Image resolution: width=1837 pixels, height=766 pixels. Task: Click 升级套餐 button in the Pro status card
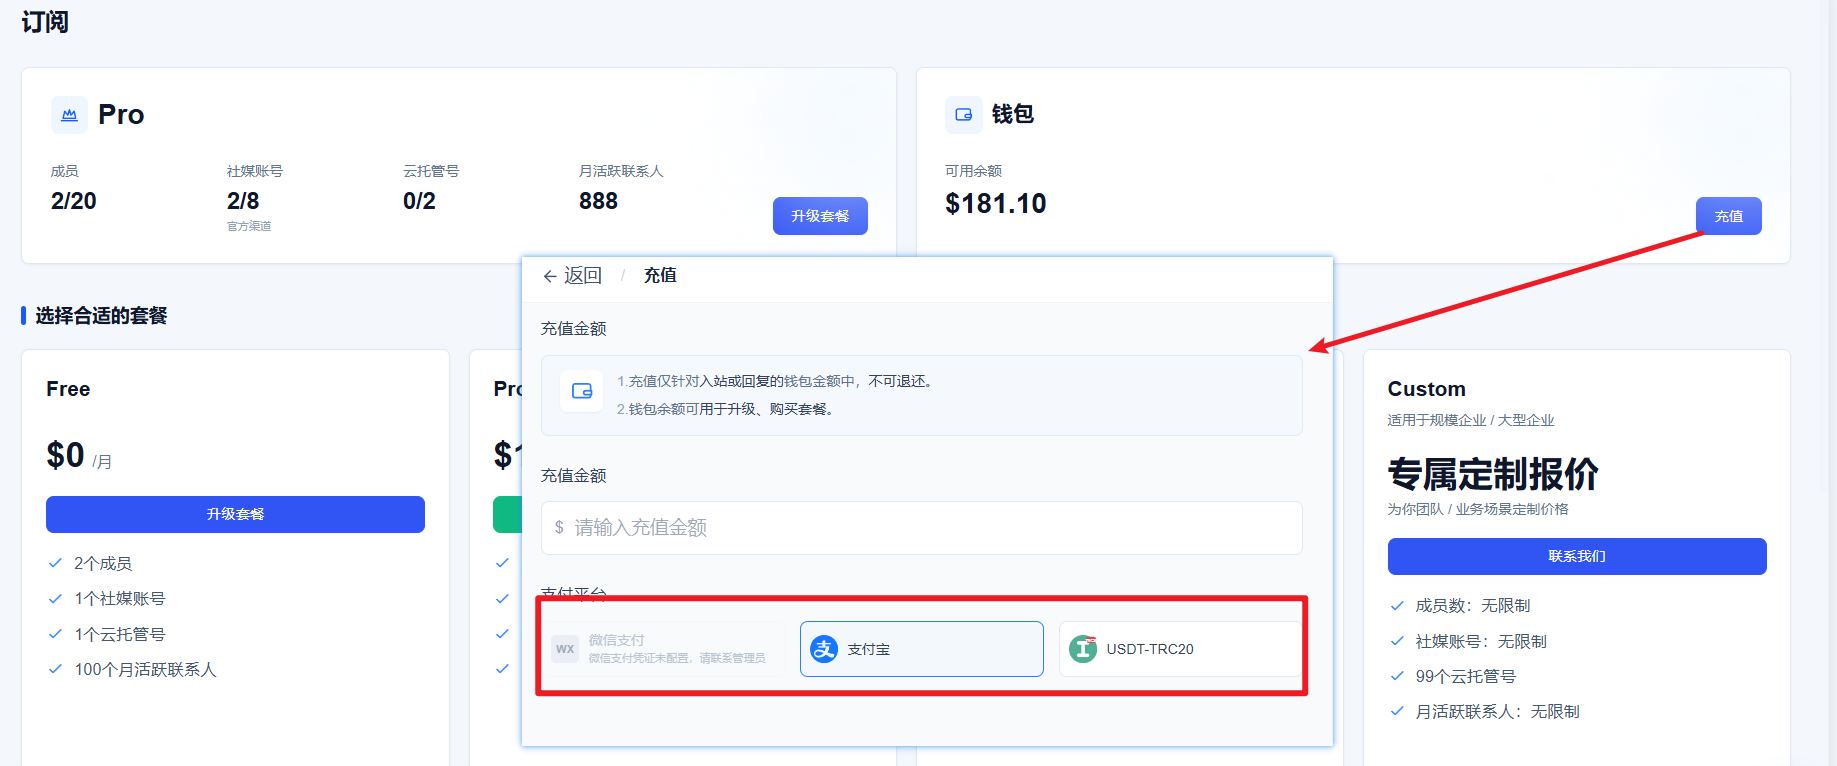pyautogui.click(x=820, y=216)
